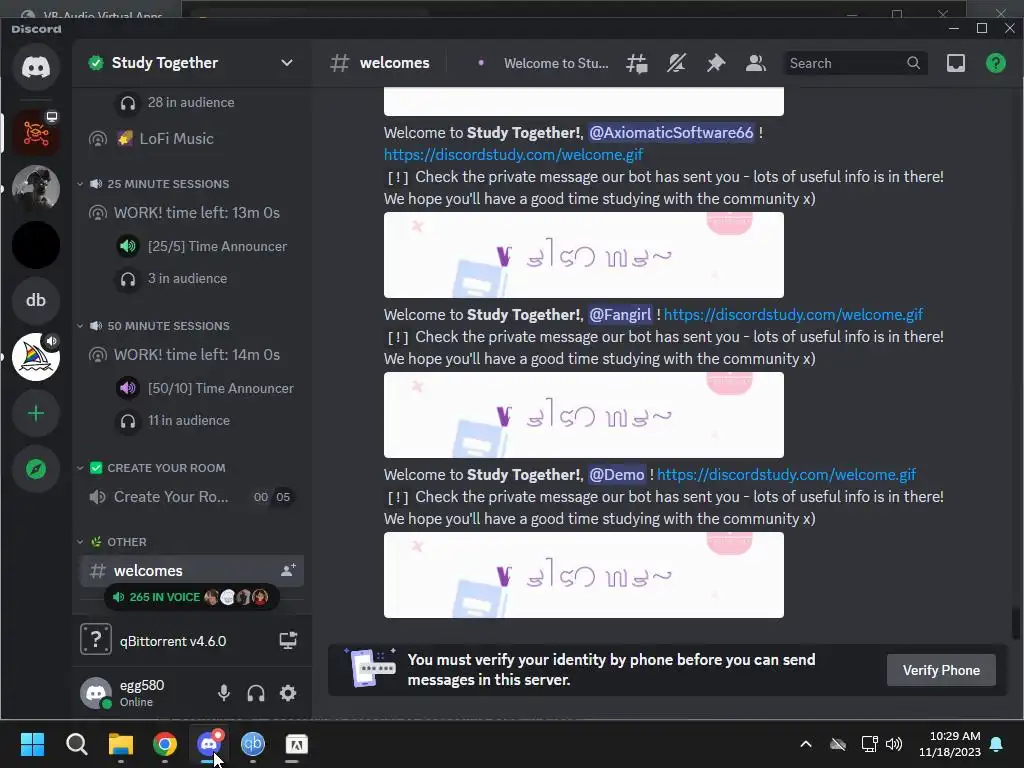
Task: Open the server with portrait avatar
Action: point(36,189)
